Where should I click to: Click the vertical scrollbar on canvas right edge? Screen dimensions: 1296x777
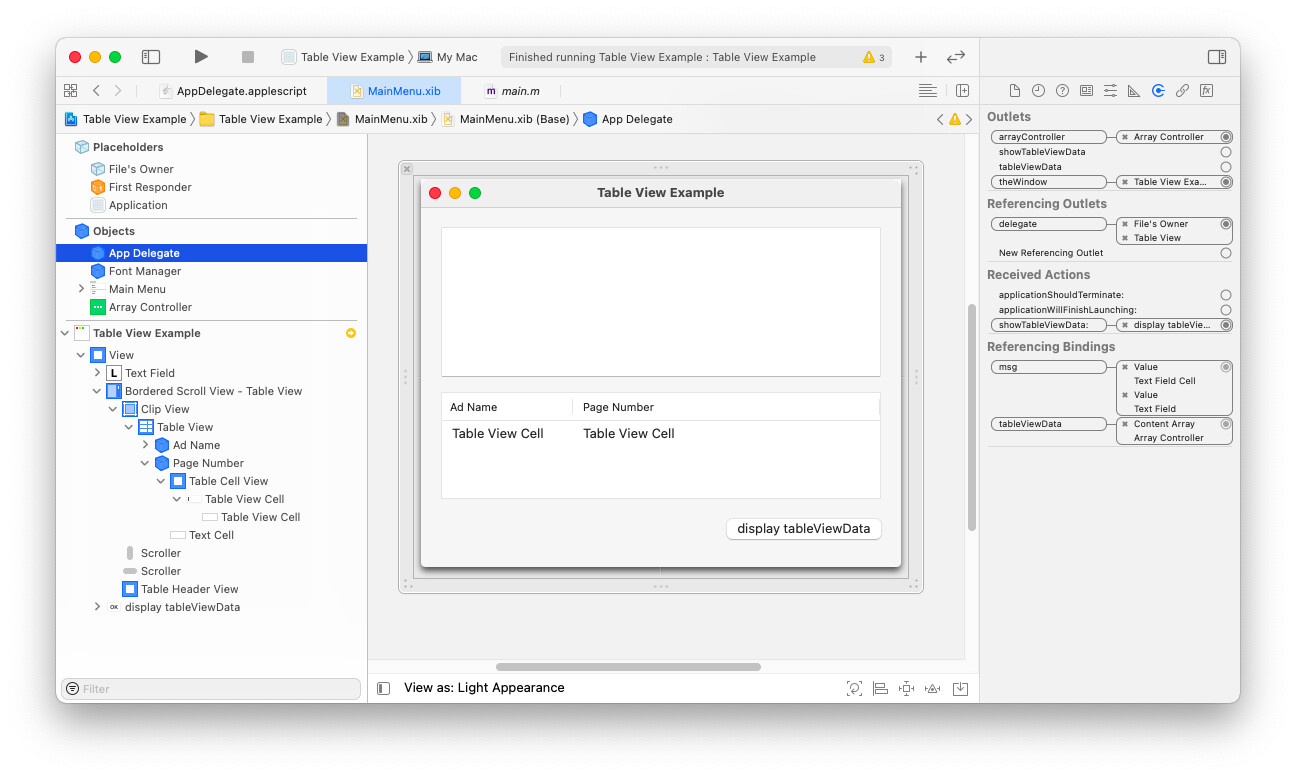click(x=971, y=418)
